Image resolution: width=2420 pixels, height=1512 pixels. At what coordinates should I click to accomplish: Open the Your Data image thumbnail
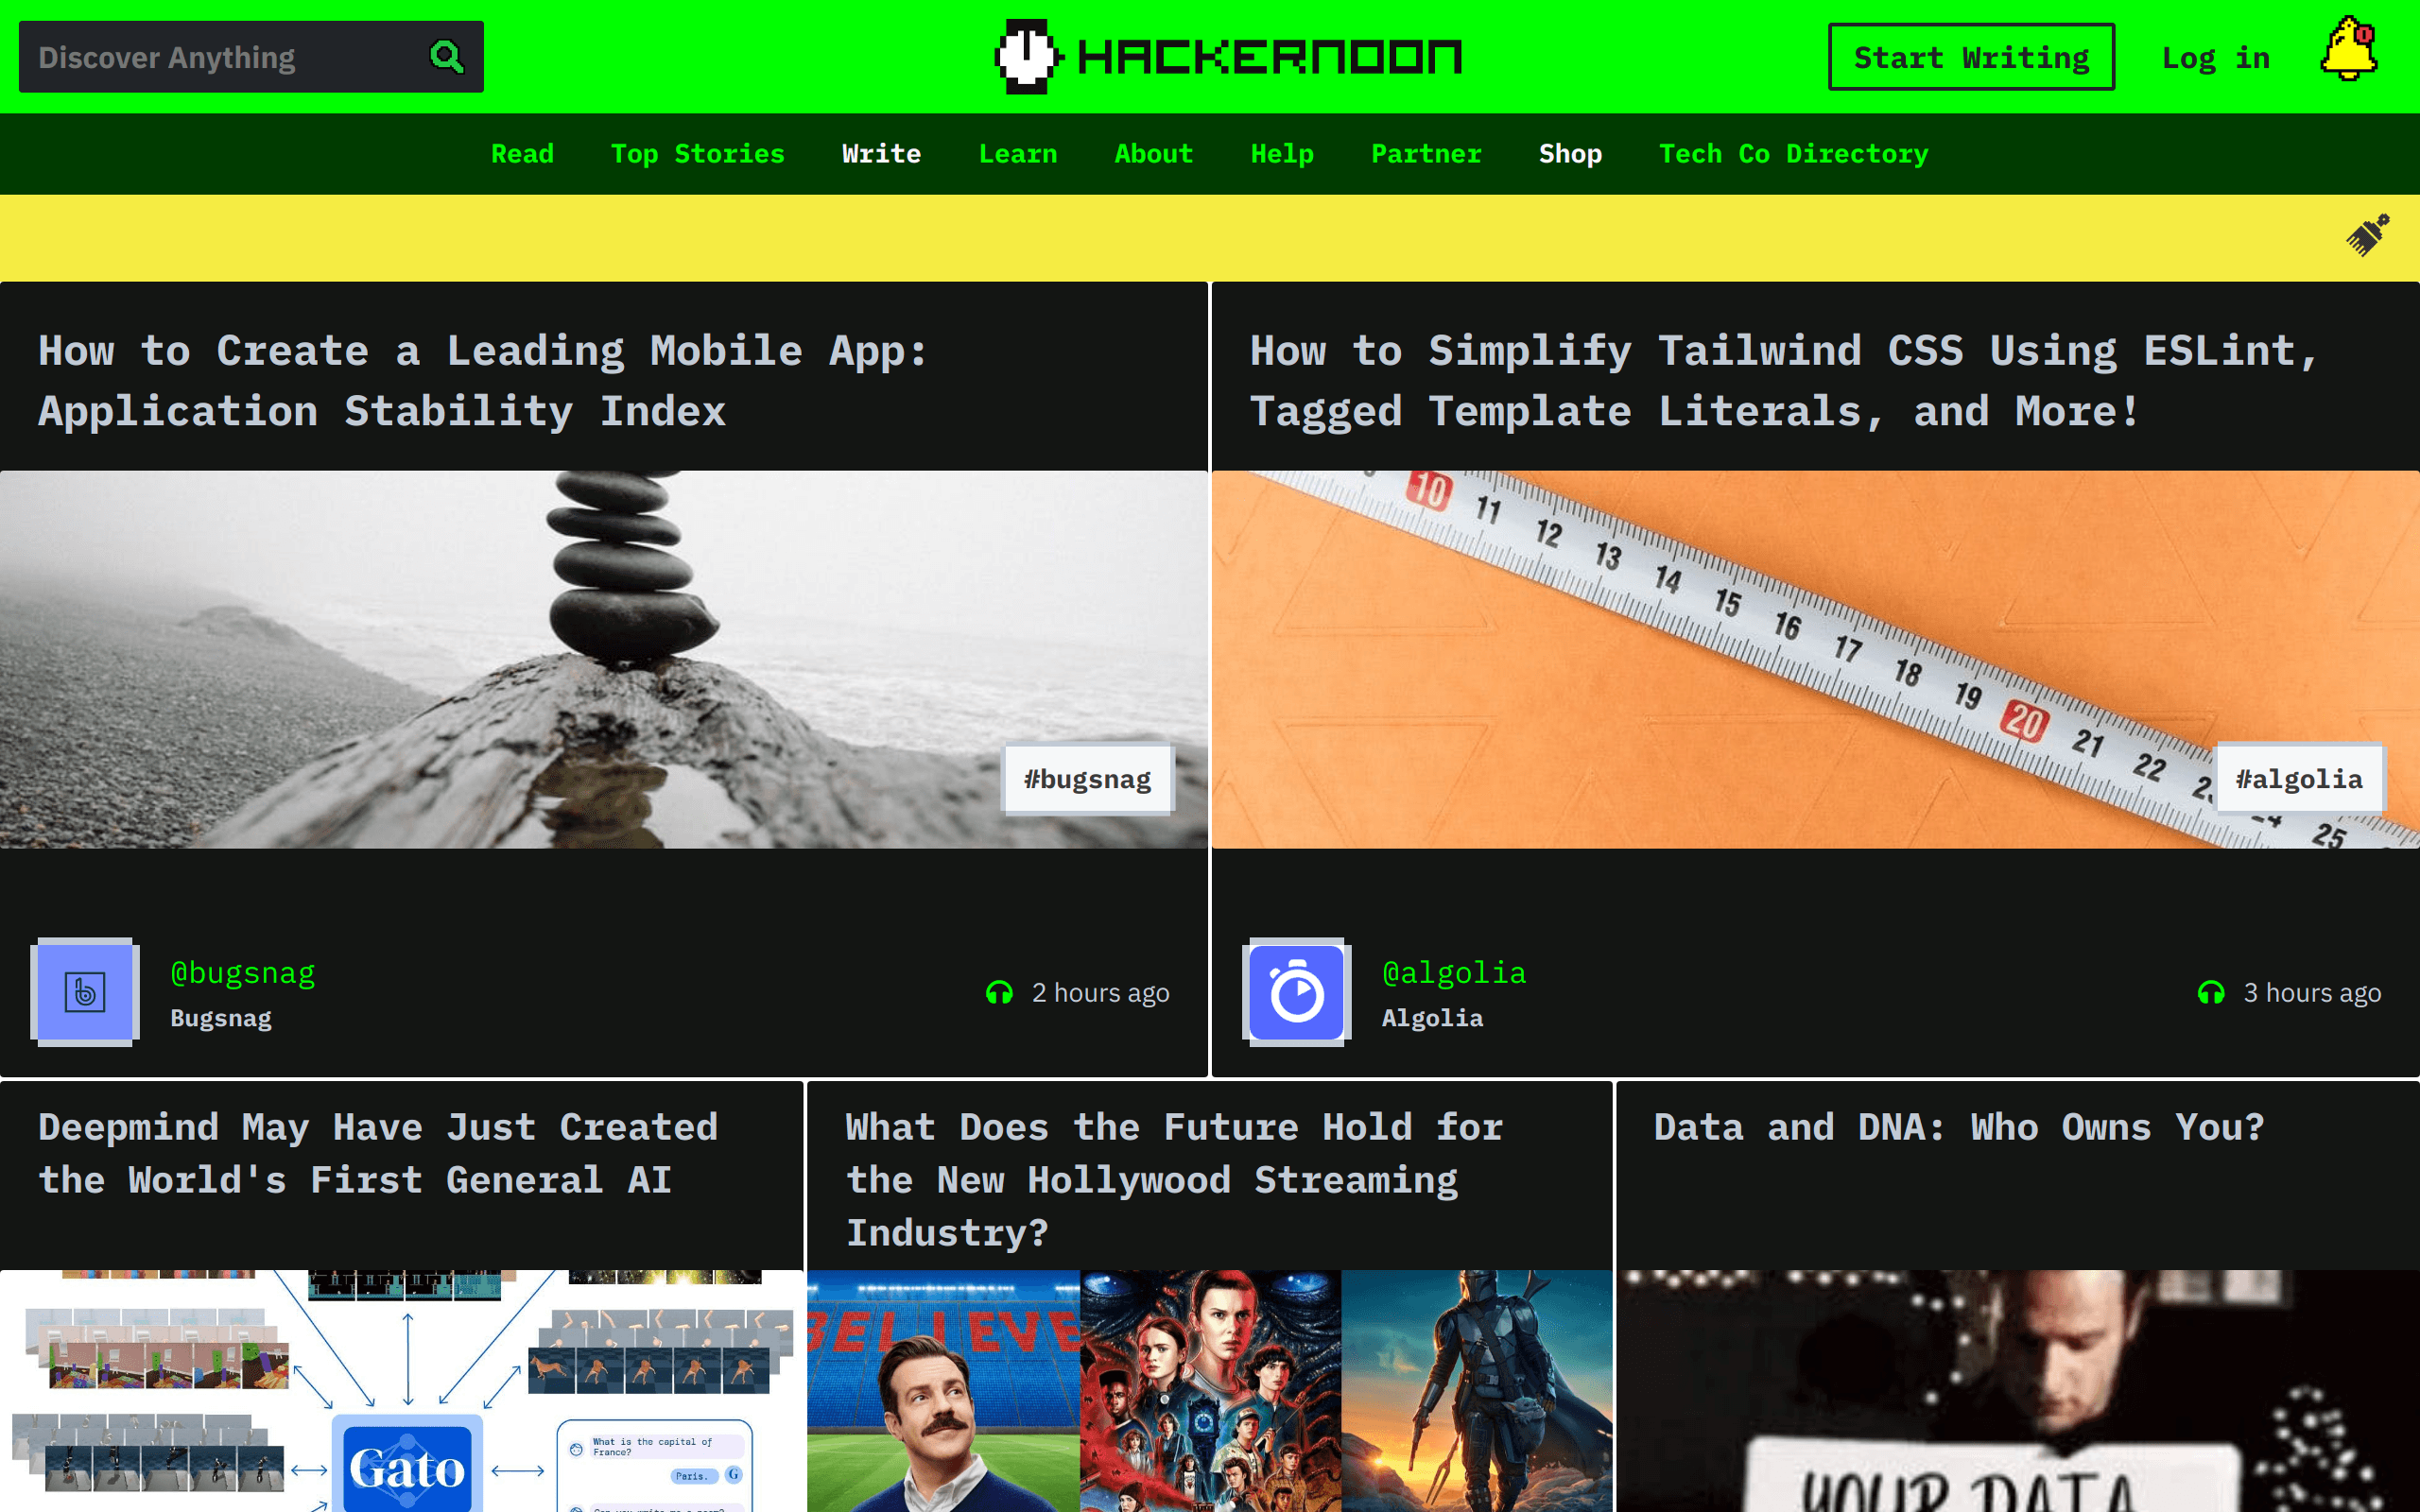[x=2018, y=1391]
